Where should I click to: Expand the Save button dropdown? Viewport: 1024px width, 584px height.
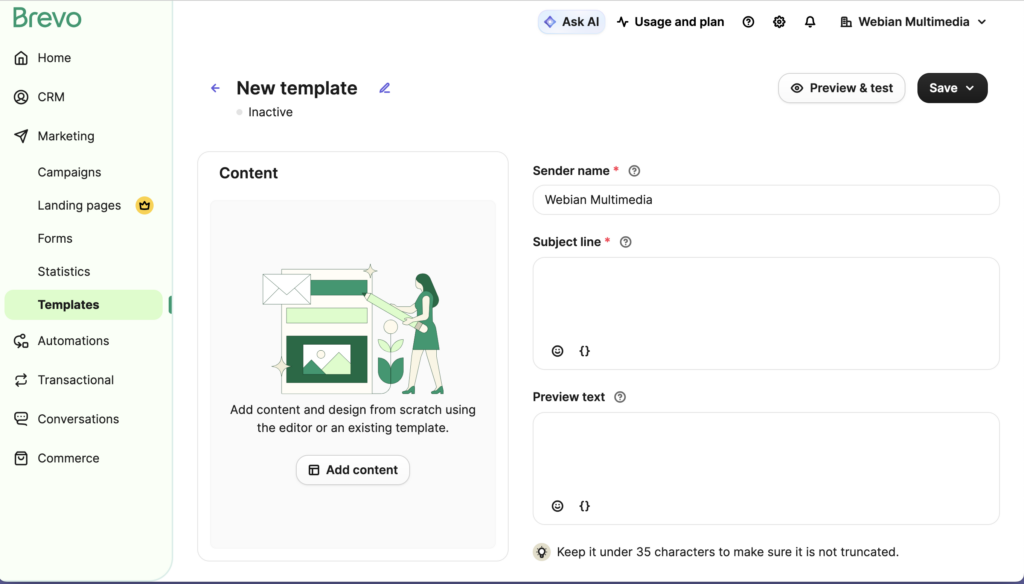click(970, 88)
